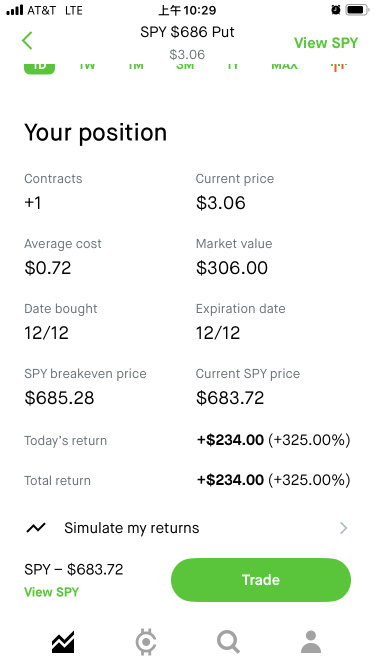Select the MAX chart range
The image size is (375, 667).
pos(284,66)
